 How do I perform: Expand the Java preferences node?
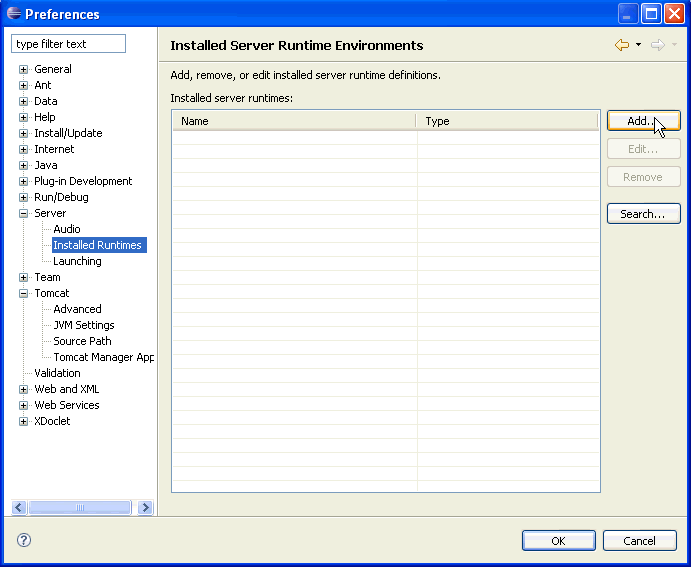[24, 166]
